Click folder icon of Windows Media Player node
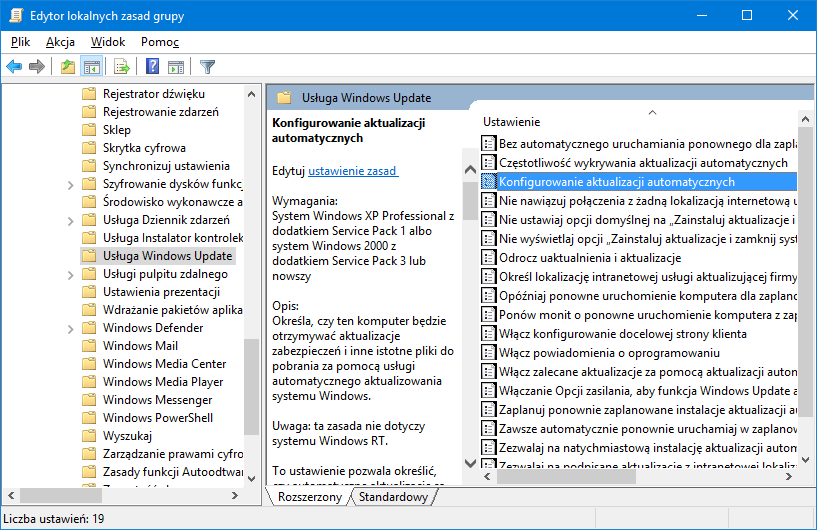This screenshot has width=817, height=530. pyautogui.click(x=89, y=381)
